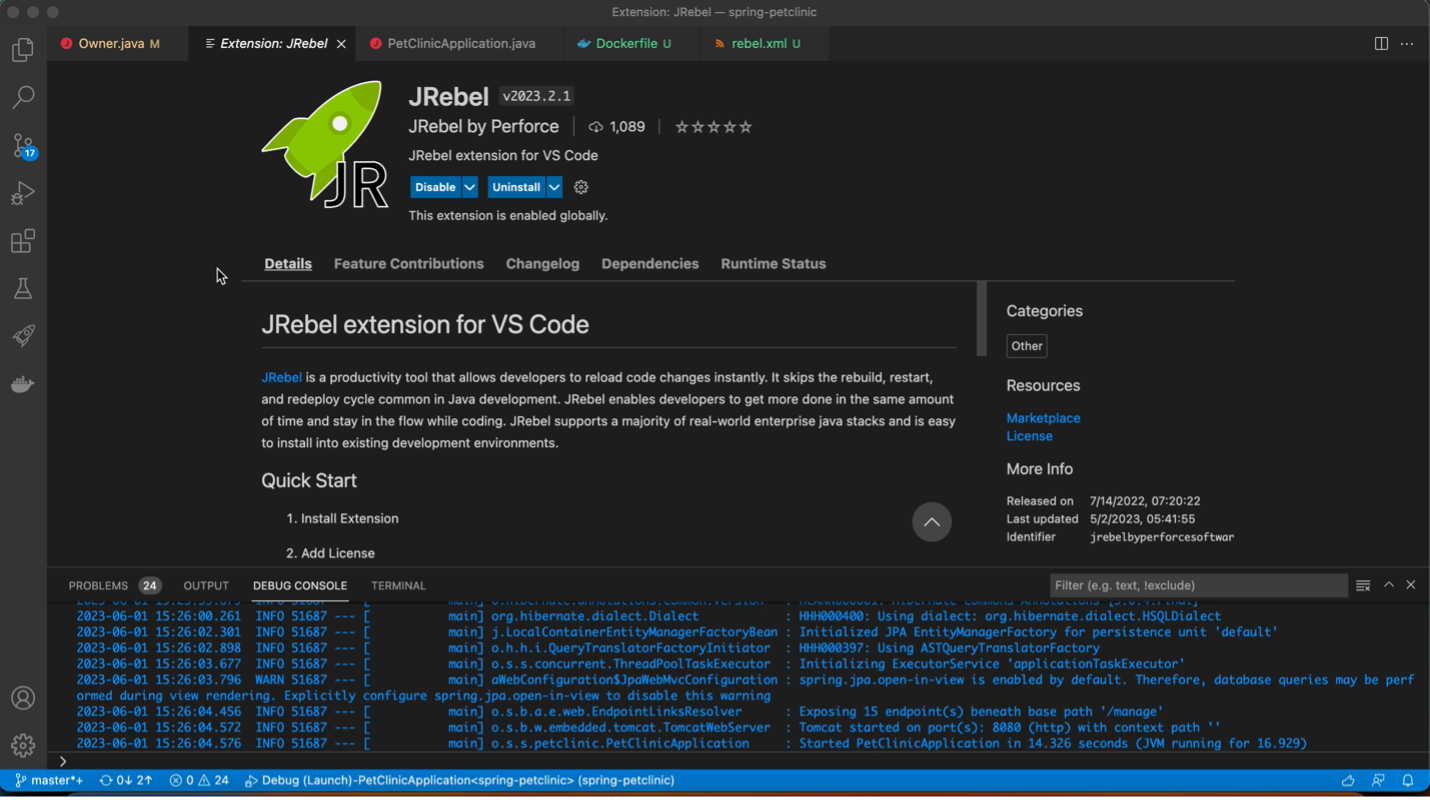1430x800 pixels.
Task: Open the Problems panel tab
Action: pos(114,585)
